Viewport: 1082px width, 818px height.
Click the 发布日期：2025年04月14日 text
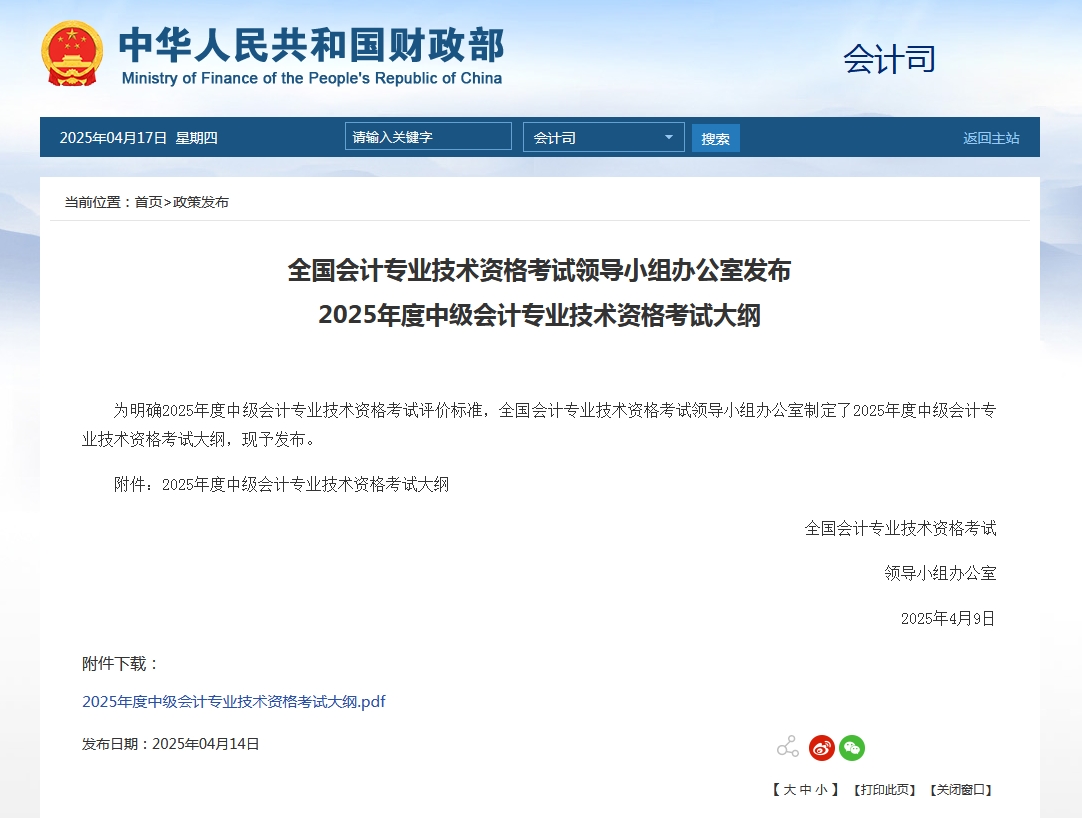point(170,744)
